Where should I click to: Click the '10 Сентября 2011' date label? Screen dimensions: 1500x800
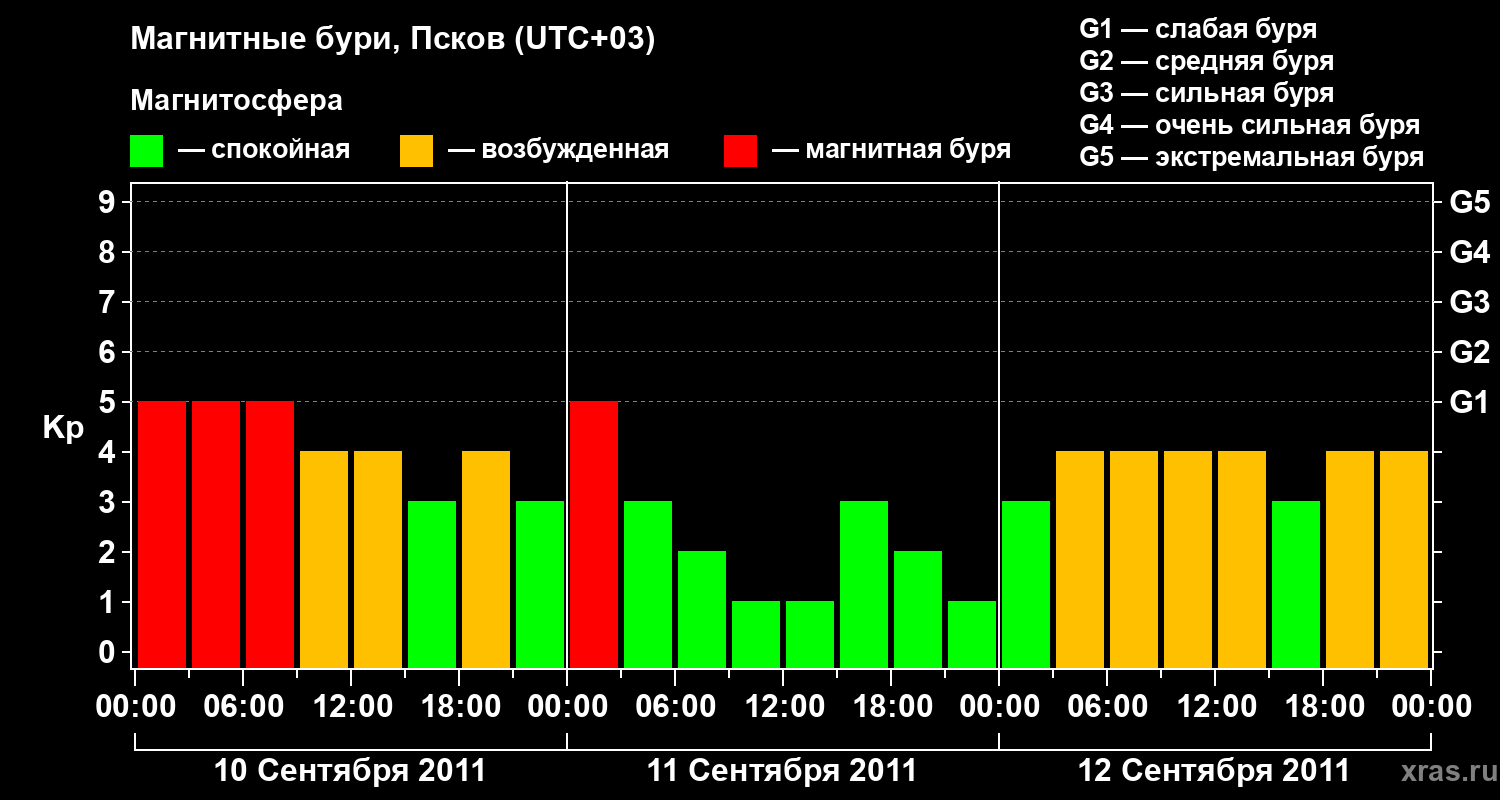350,771
